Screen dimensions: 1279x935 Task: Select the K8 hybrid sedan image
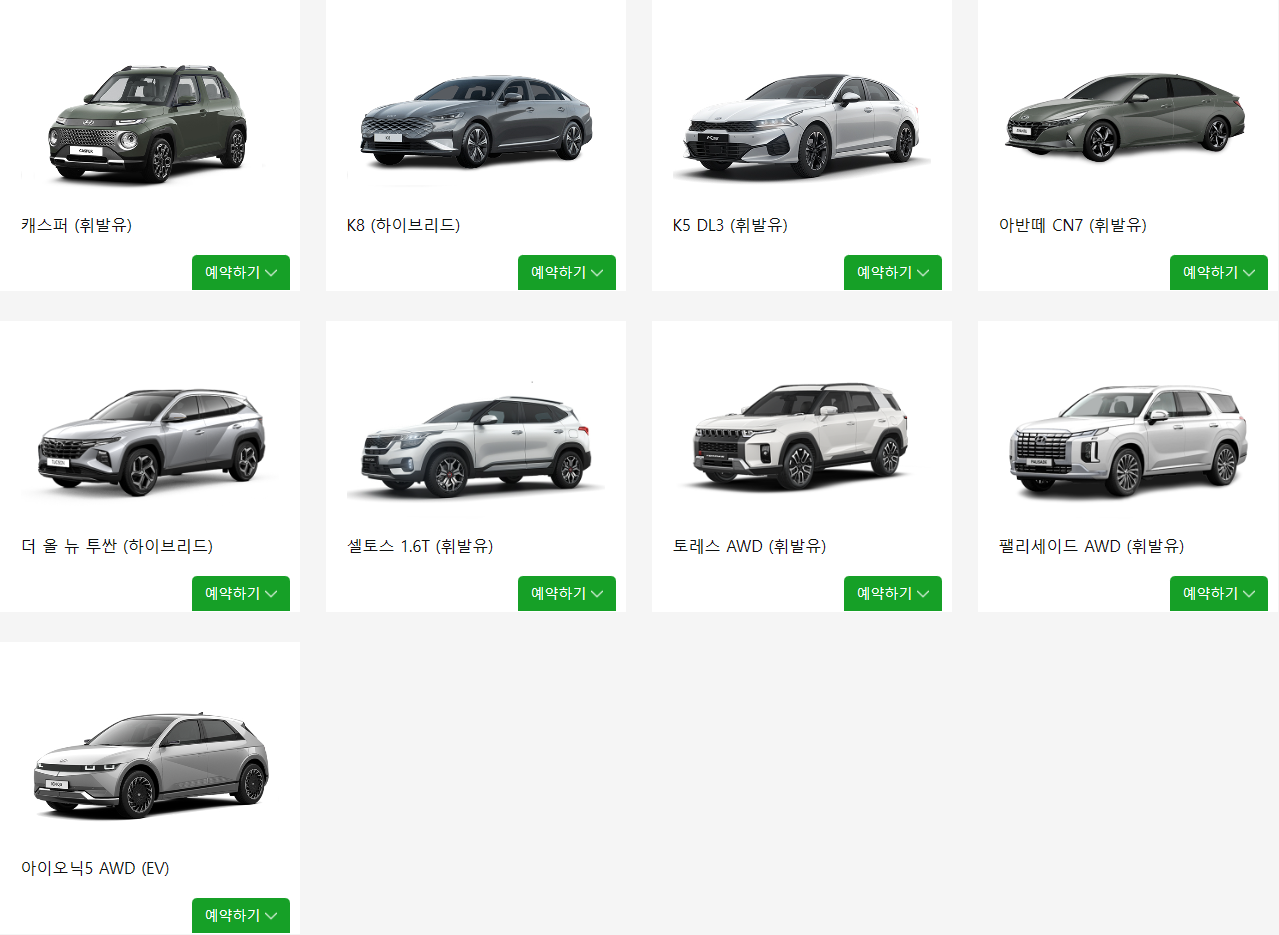(476, 122)
